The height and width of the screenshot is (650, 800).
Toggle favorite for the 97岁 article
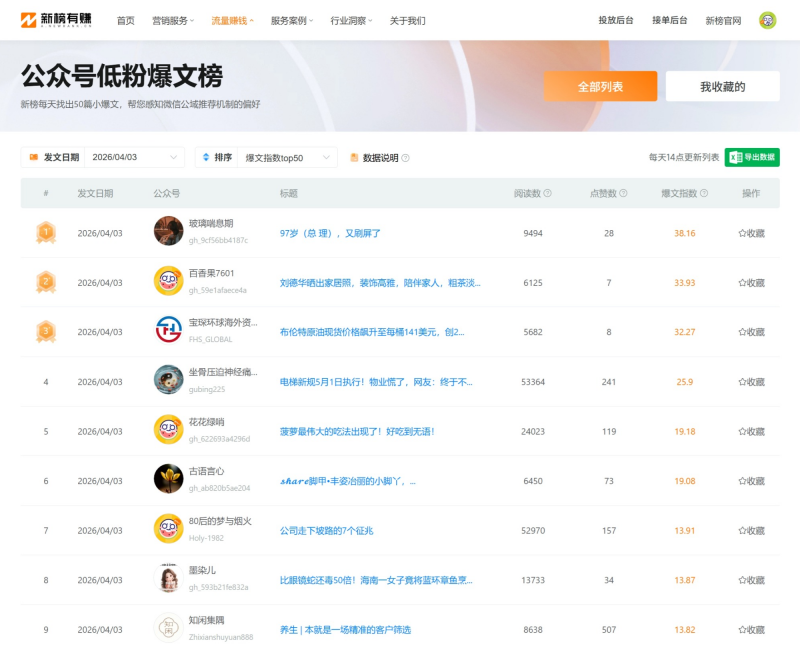(750, 230)
